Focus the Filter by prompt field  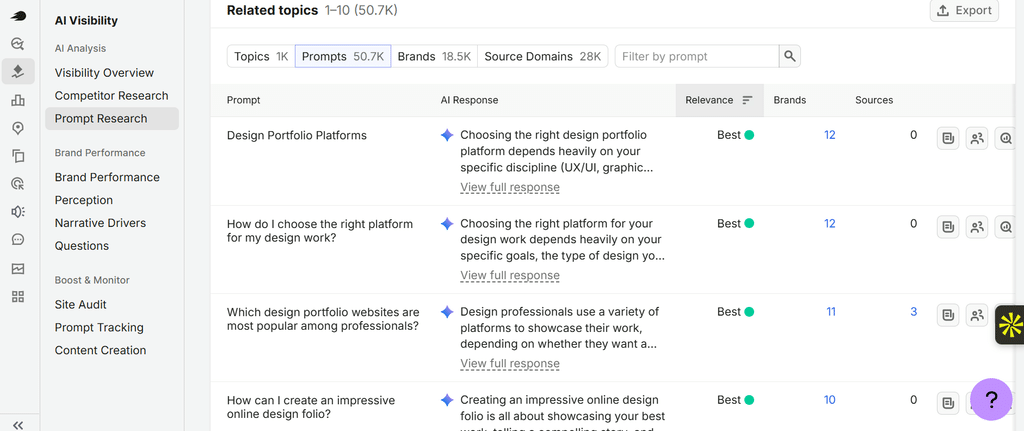coord(697,56)
